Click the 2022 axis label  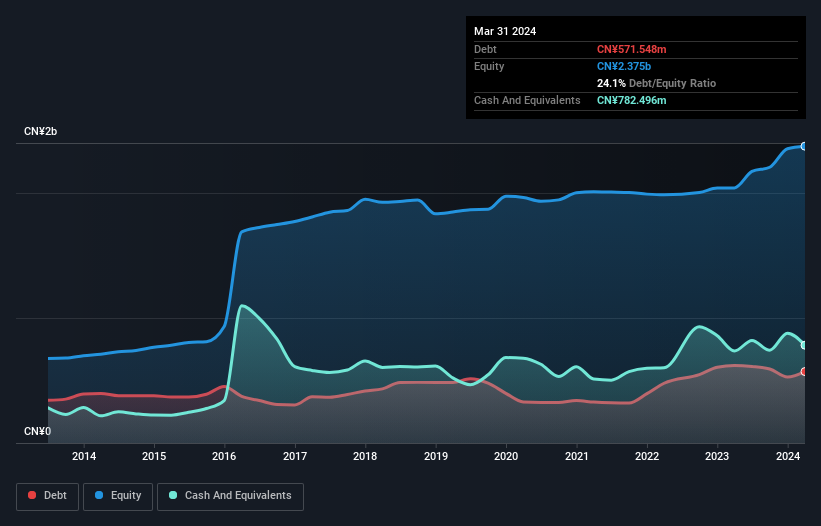[x=647, y=456]
